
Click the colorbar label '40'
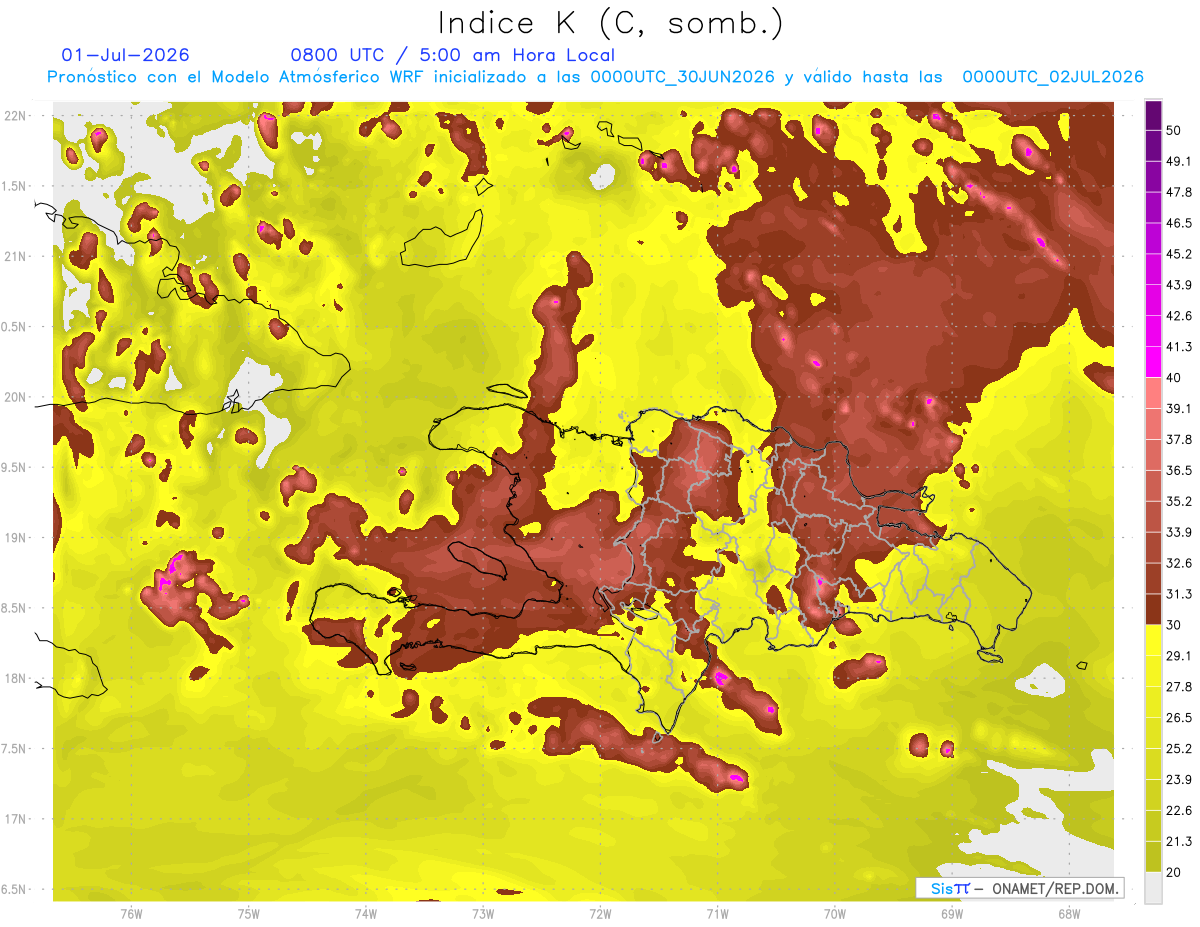(x=1174, y=378)
